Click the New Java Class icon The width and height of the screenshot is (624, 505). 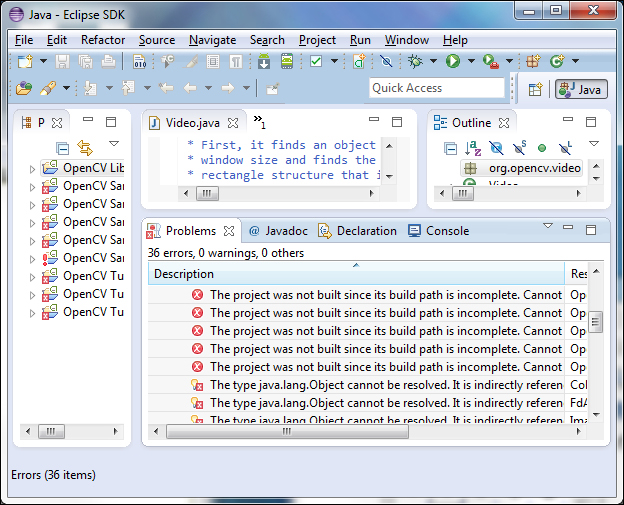[557, 61]
